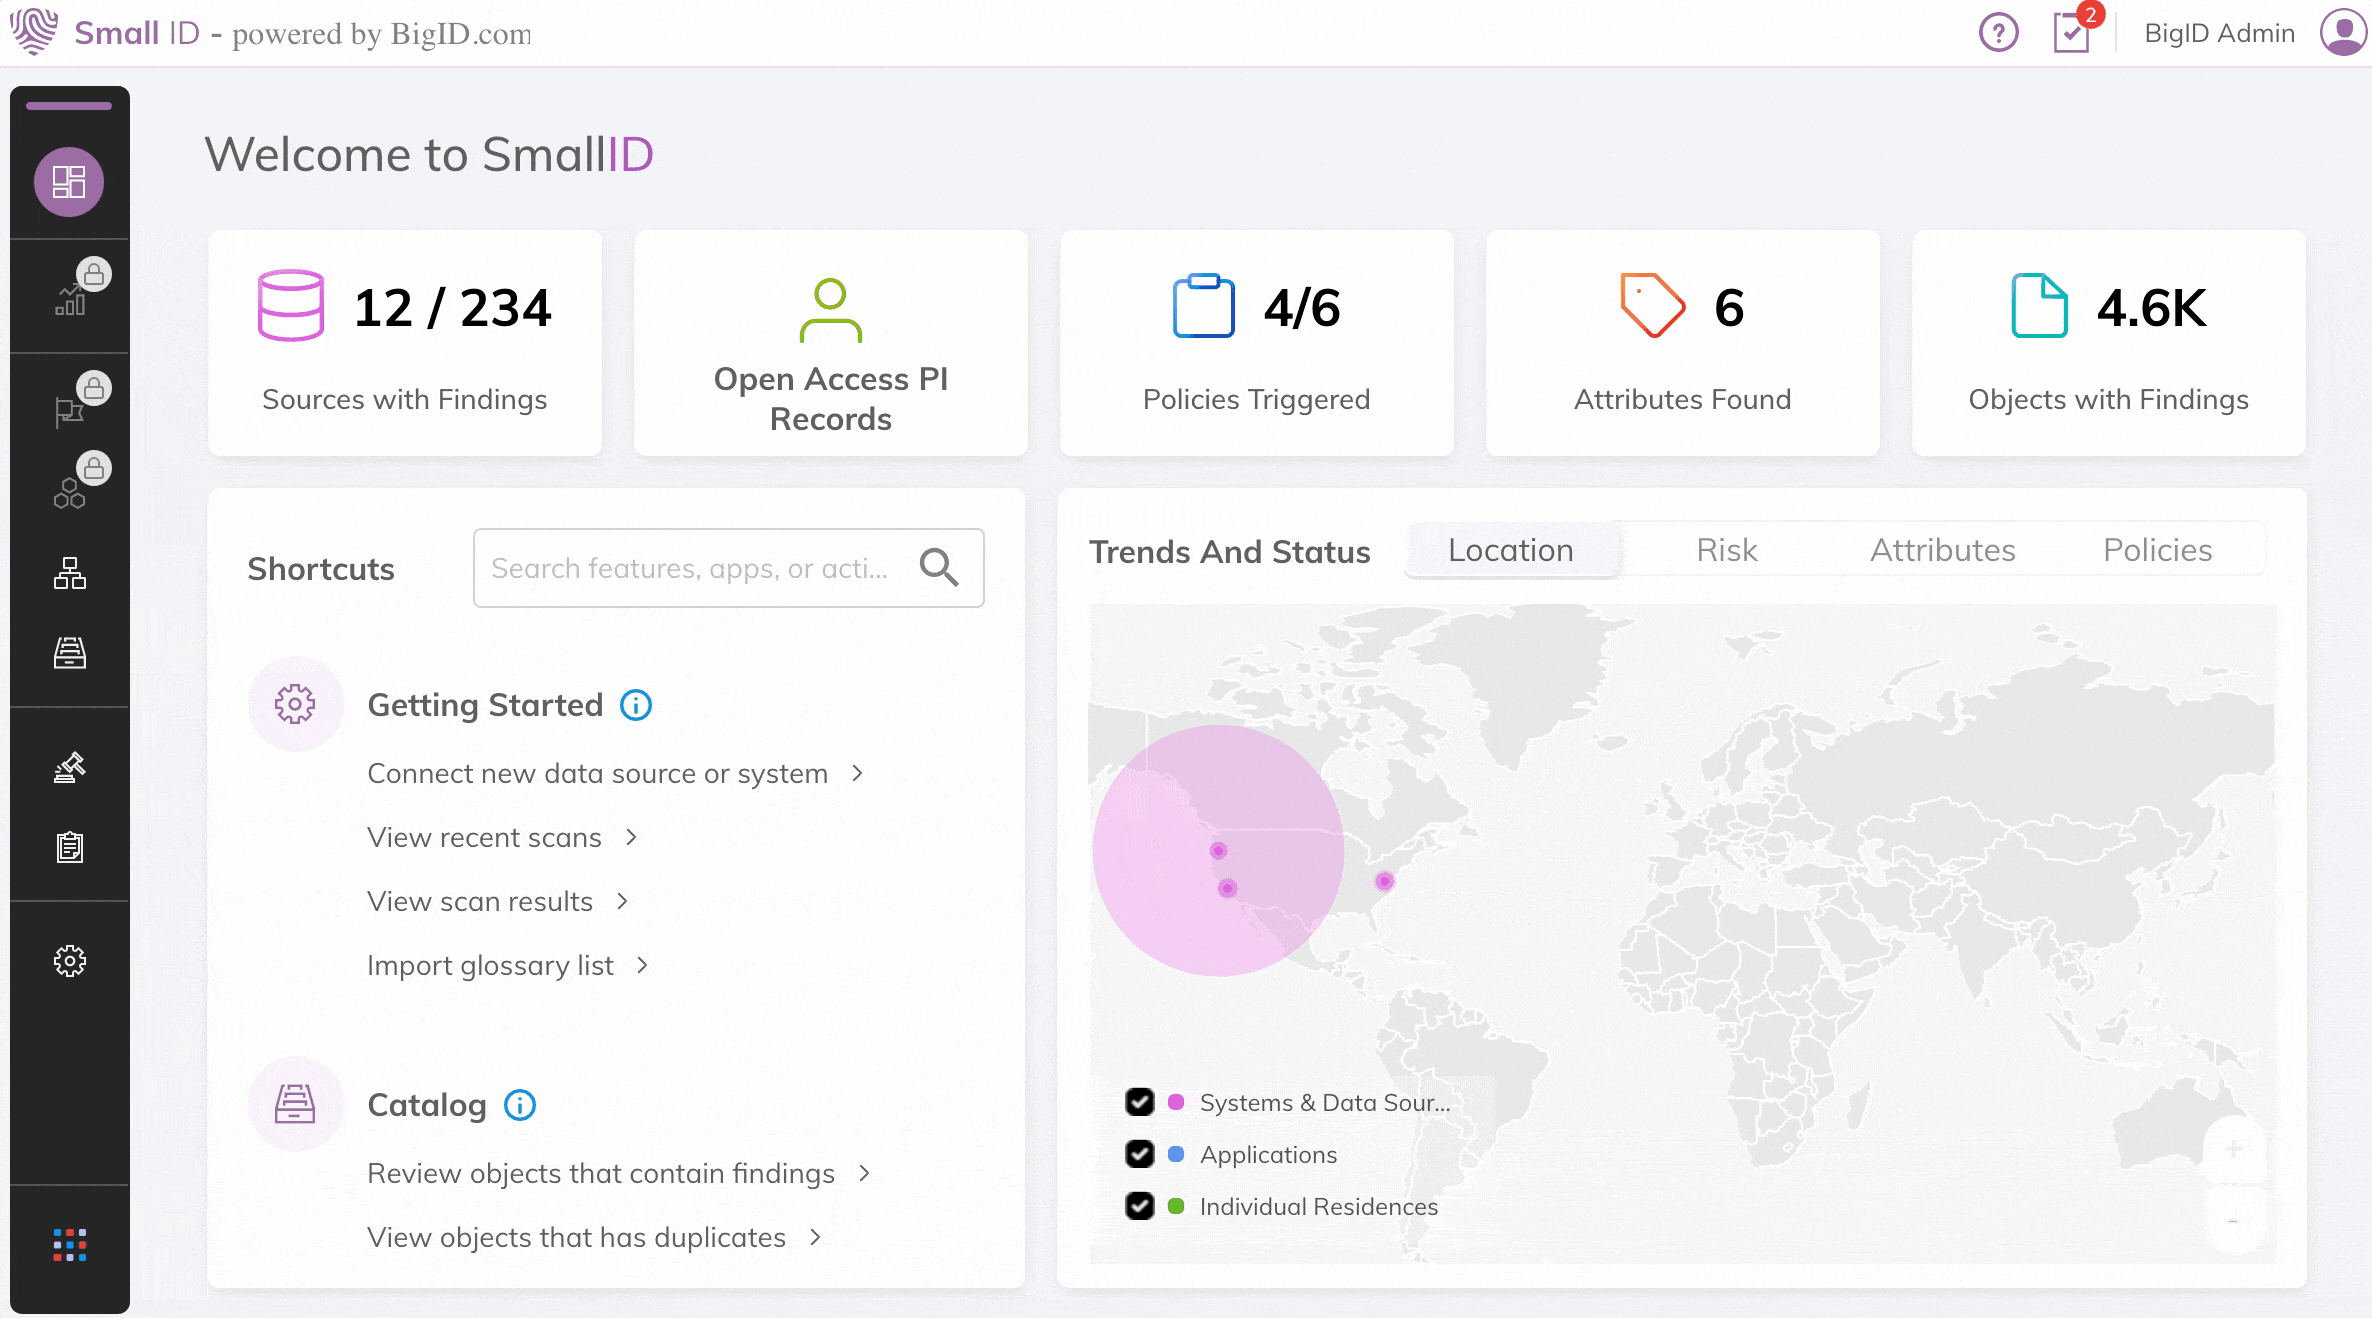The width and height of the screenshot is (2372, 1318).
Task: Click the east coast data source map dot
Action: tap(1384, 881)
